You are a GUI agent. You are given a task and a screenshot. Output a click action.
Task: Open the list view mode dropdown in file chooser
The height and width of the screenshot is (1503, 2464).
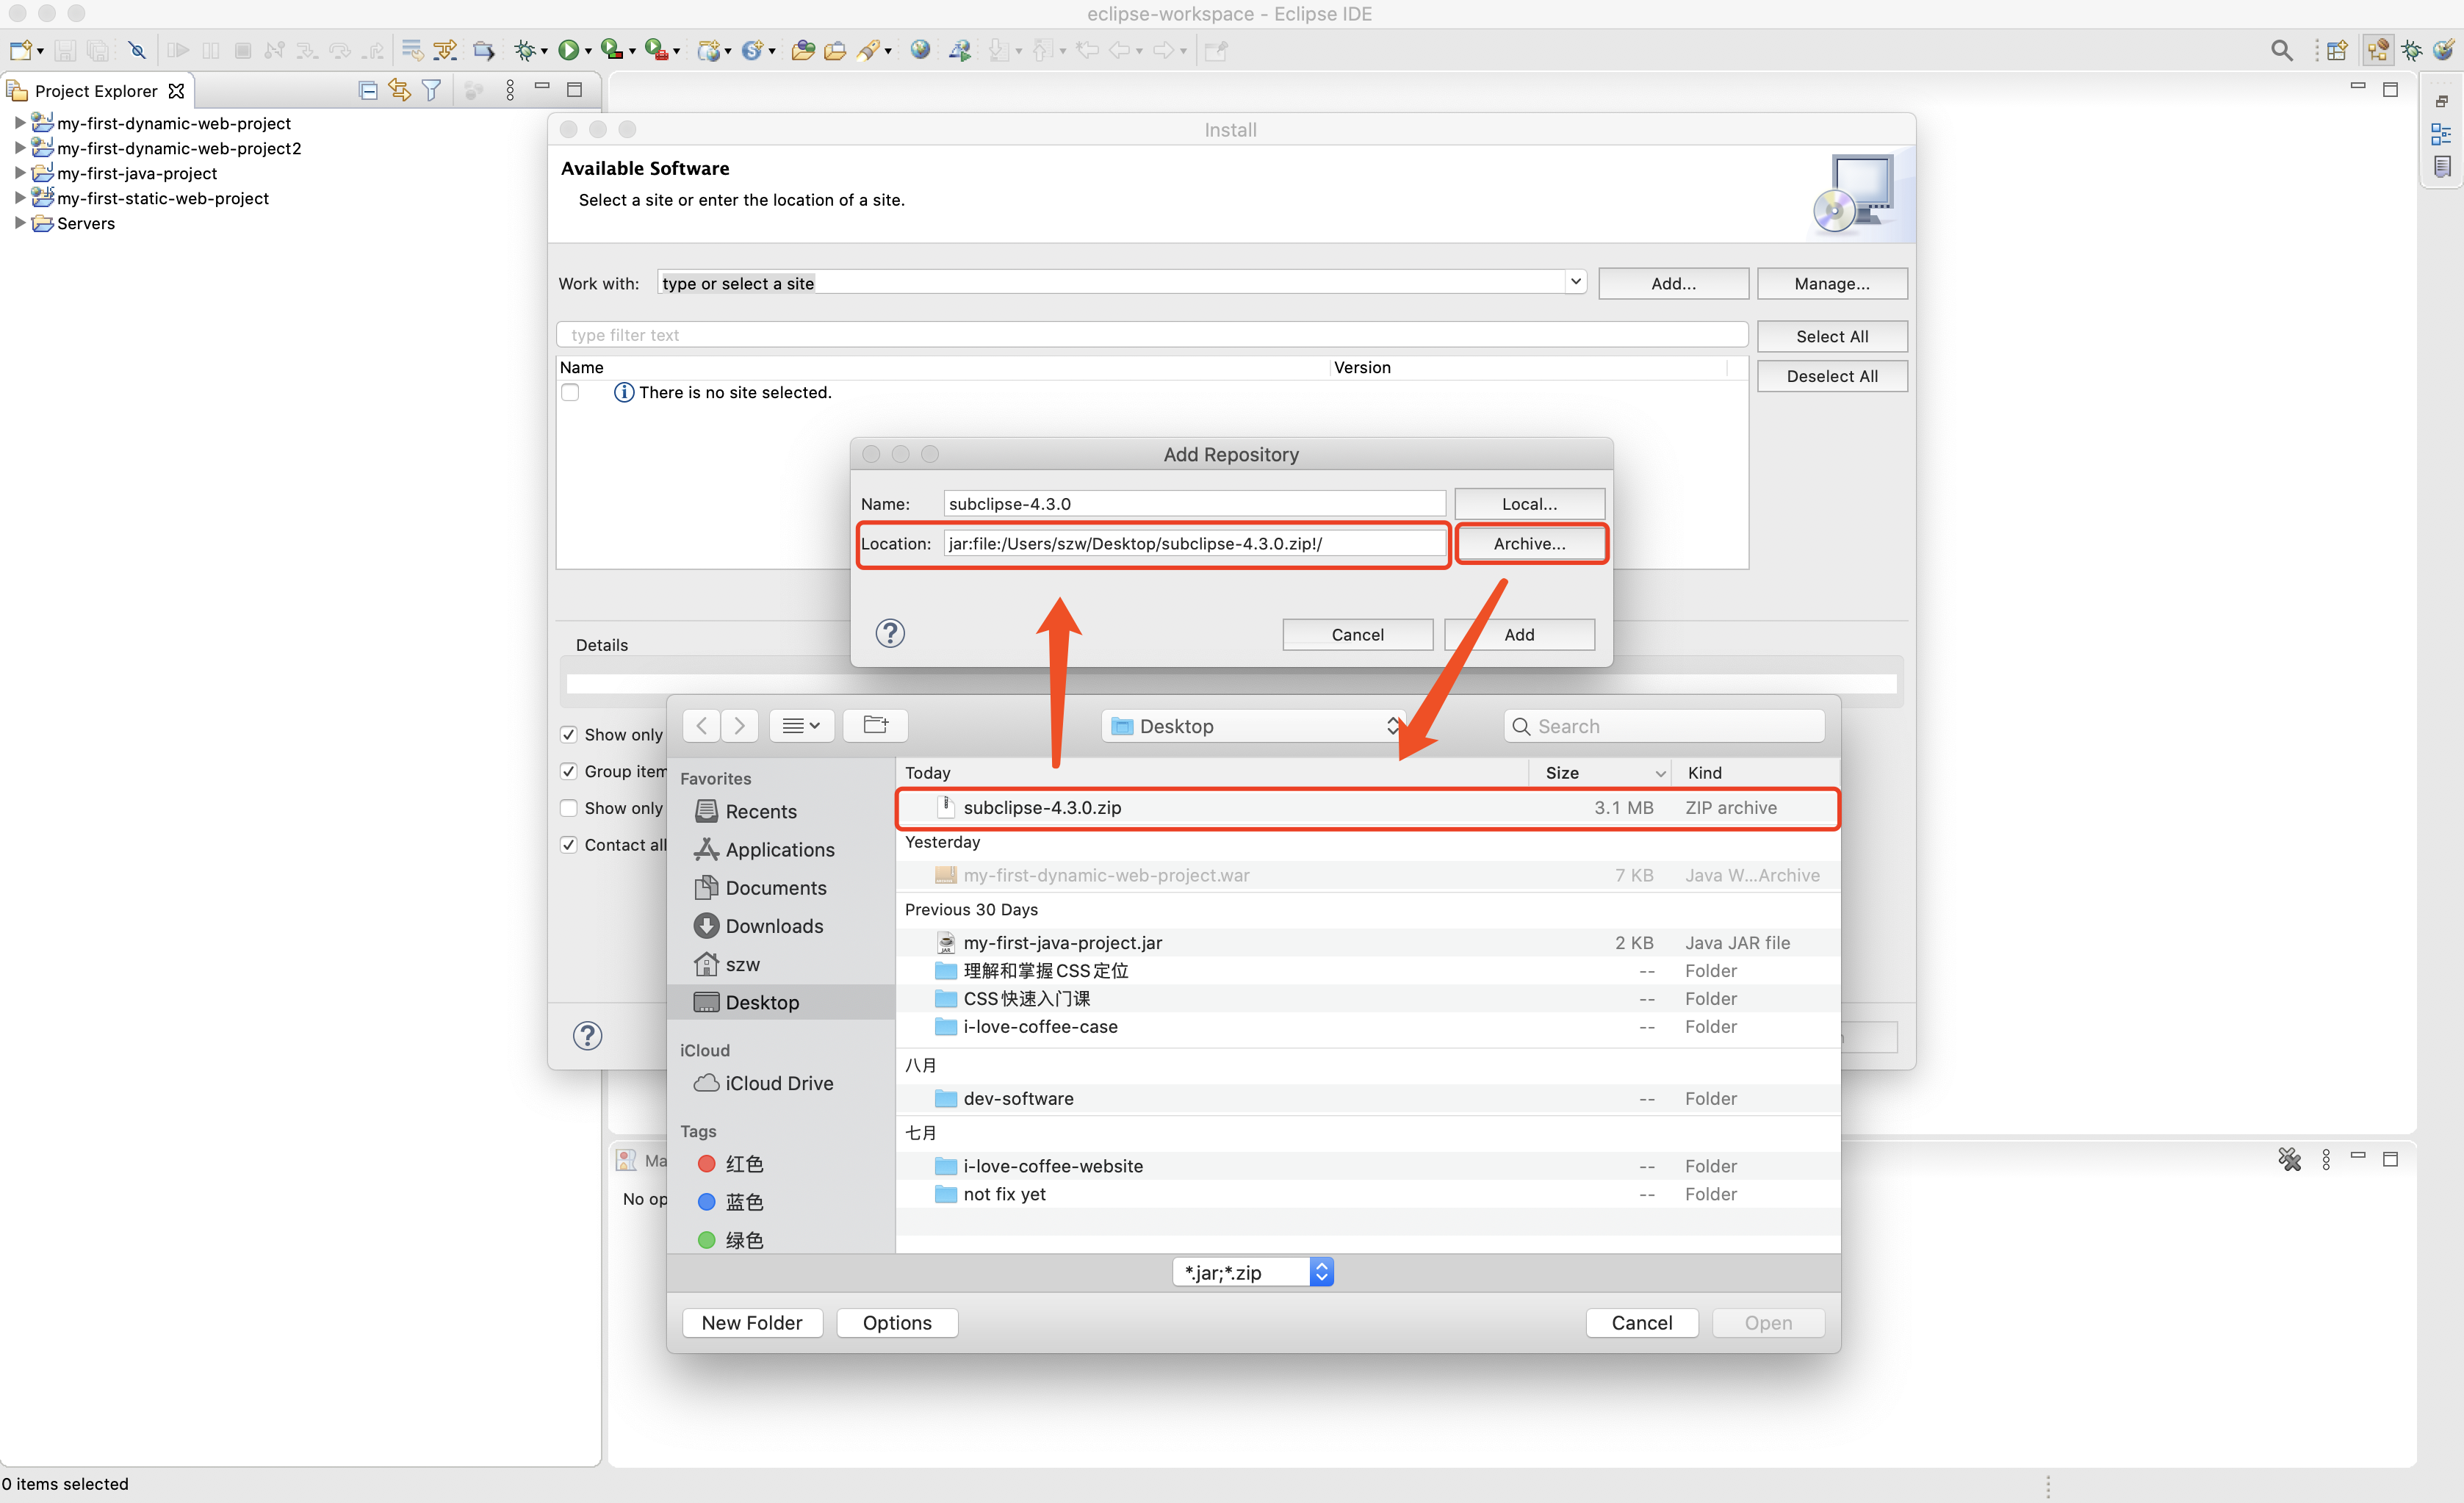(x=802, y=725)
